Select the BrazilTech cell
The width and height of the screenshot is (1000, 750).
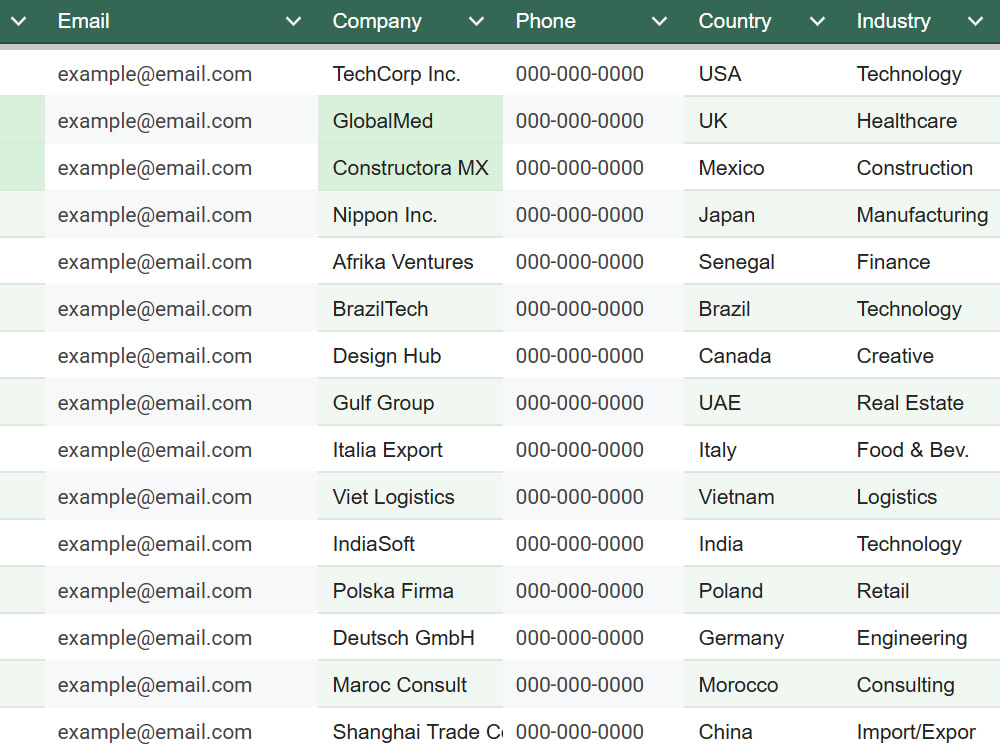(x=410, y=309)
